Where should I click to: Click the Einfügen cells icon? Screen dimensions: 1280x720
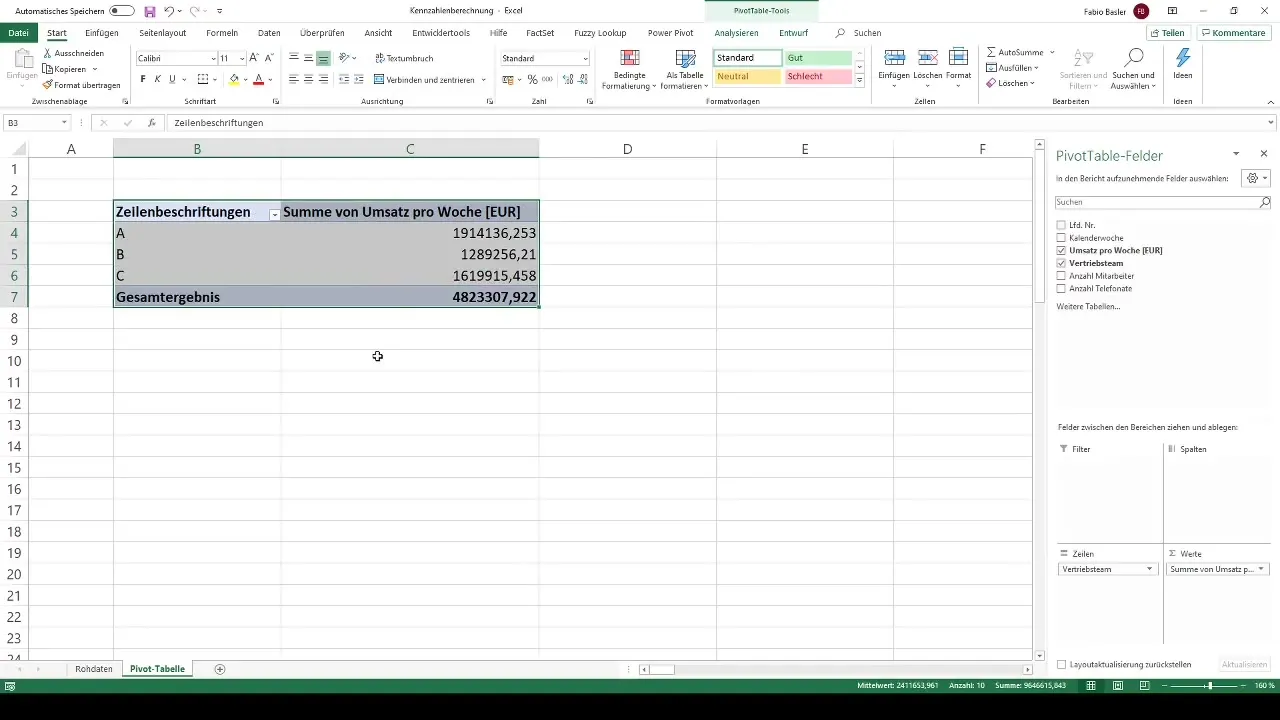(x=895, y=58)
